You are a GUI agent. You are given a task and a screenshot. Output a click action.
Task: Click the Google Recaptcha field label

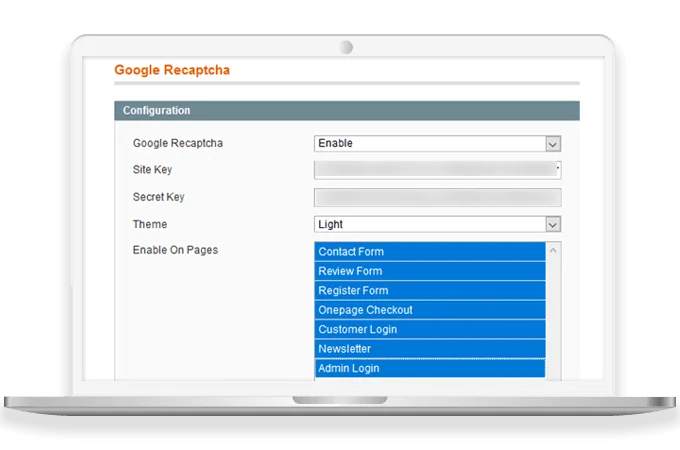(x=178, y=143)
